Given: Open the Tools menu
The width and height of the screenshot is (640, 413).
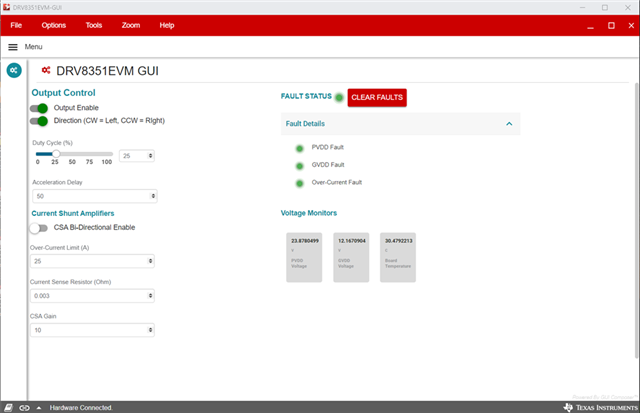Looking at the screenshot, I should coord(93,25).
